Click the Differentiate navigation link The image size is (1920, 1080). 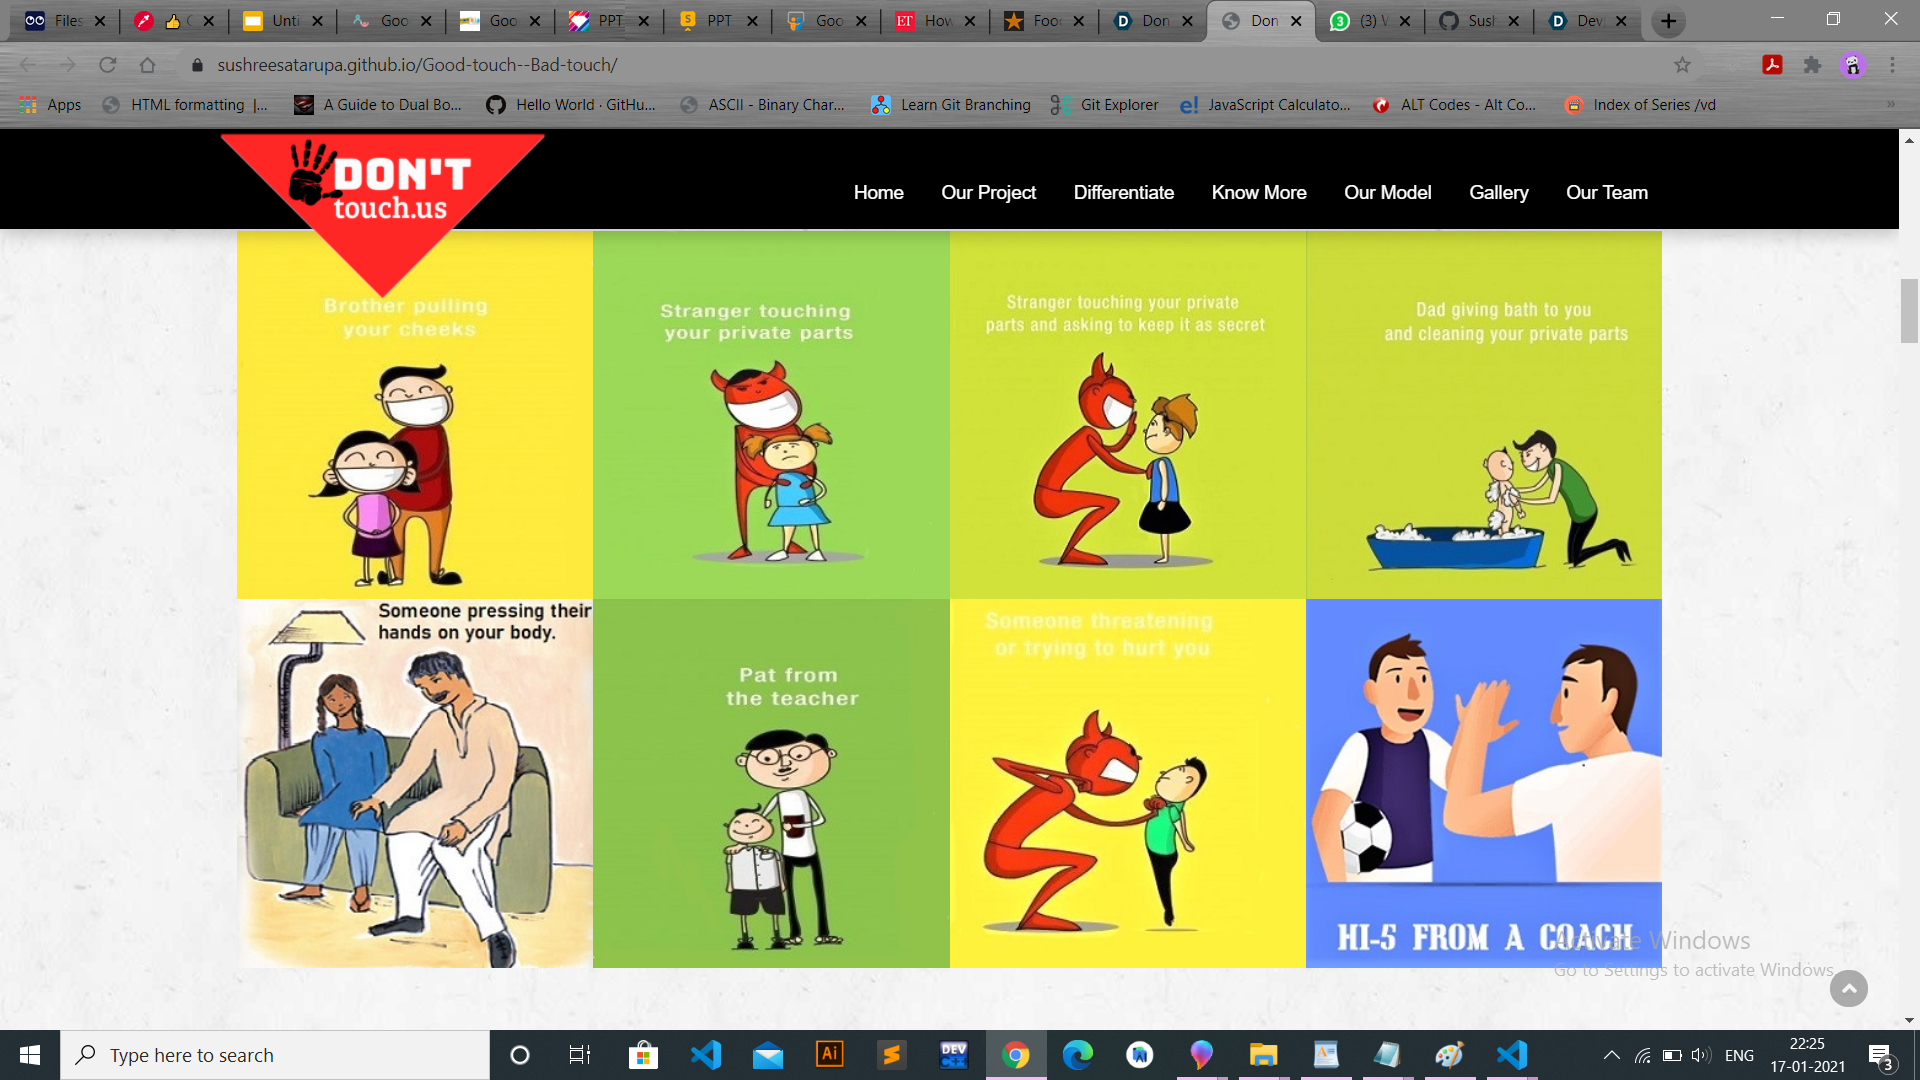[x=1123, y=192]
